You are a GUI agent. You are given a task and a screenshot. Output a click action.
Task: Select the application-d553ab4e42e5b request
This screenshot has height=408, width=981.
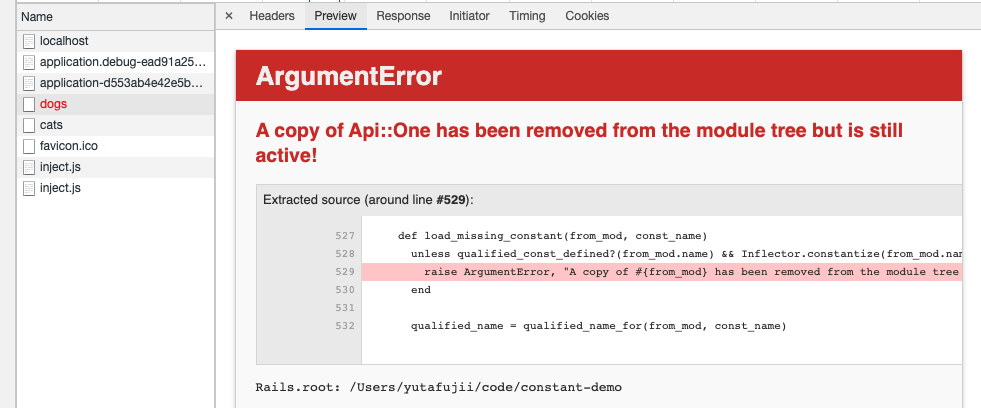point(116,83)
